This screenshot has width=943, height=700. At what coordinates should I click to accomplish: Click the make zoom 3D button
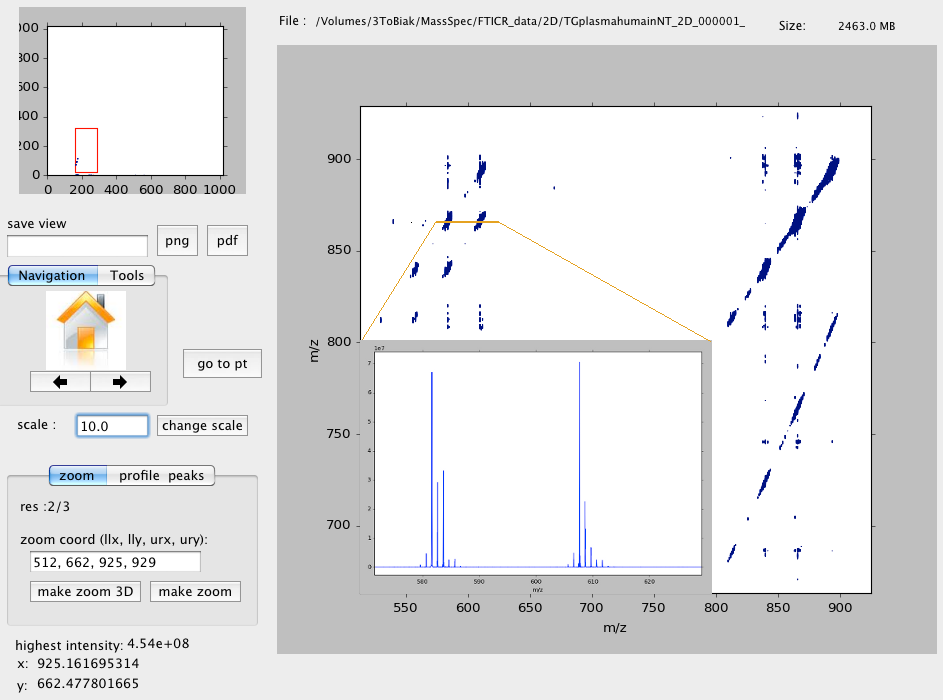click(85, 592)
